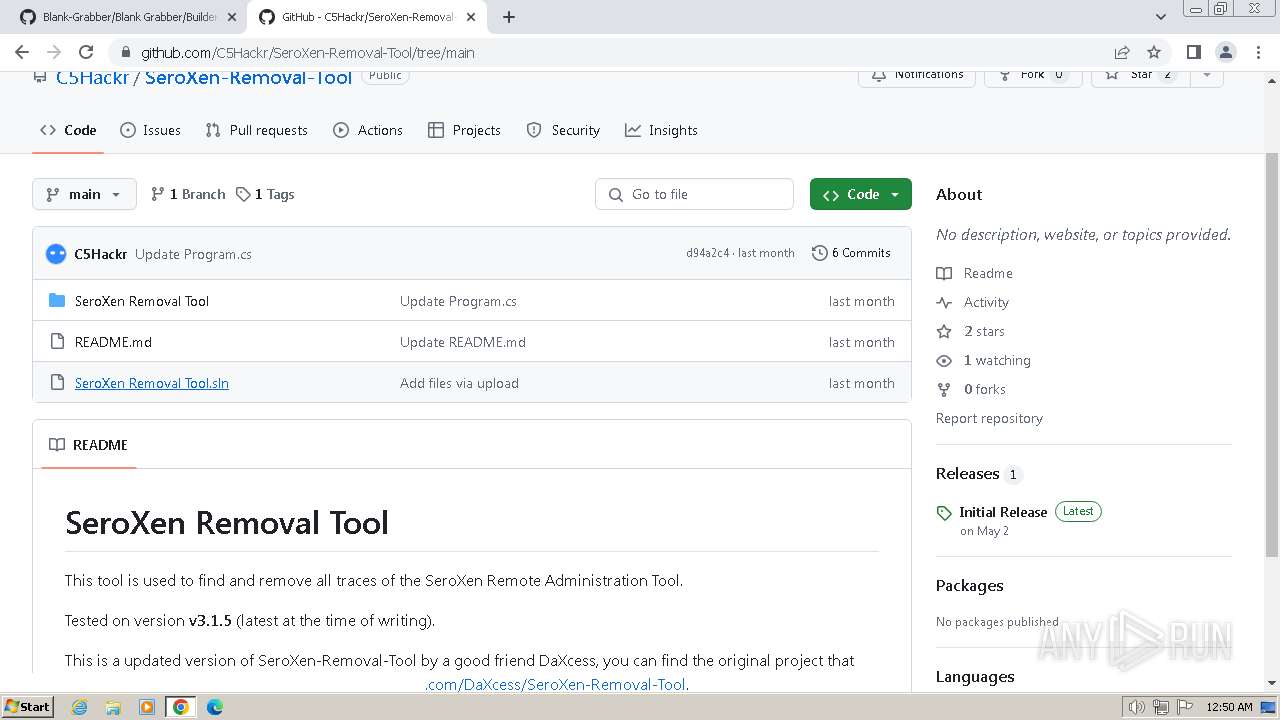Expand the green Code download dropdown
1280x720 pixels.
tap(860, 194)
